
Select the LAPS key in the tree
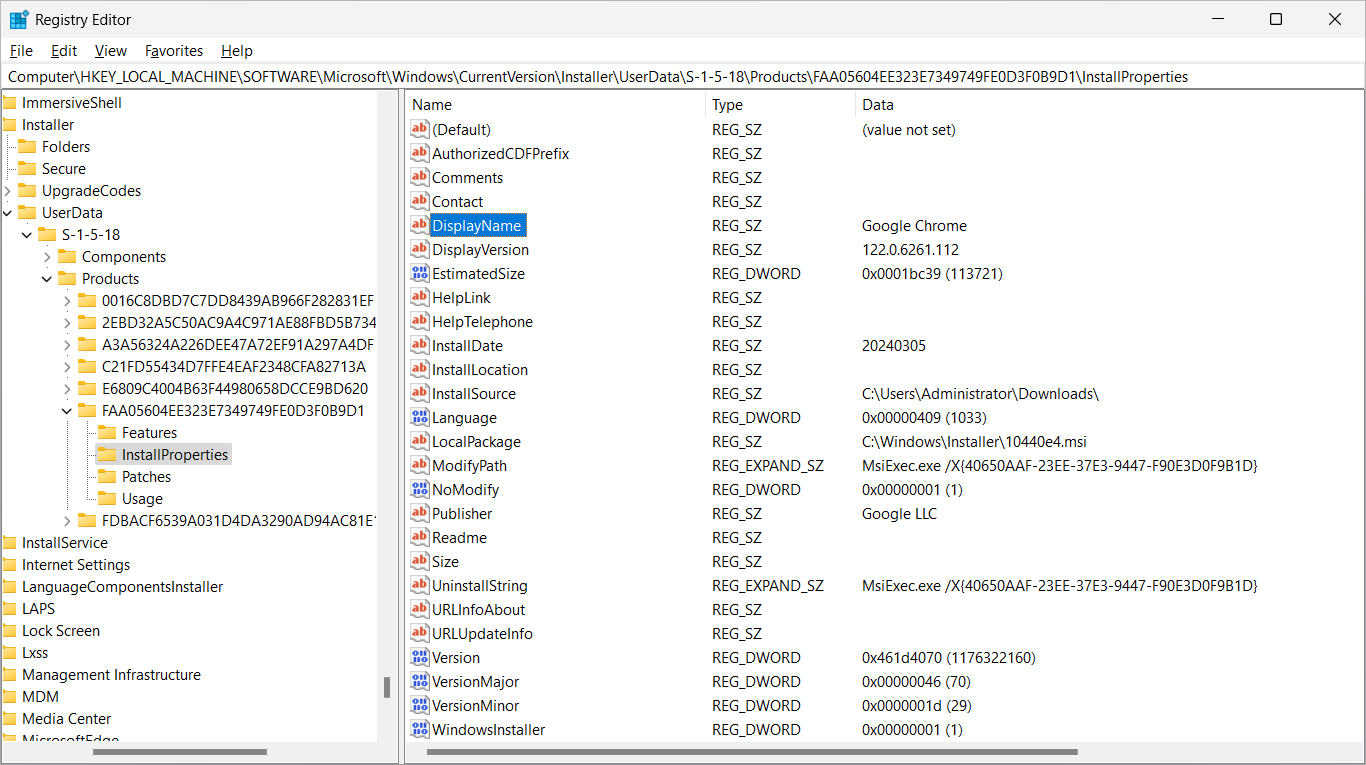click(x=38, y=608)
